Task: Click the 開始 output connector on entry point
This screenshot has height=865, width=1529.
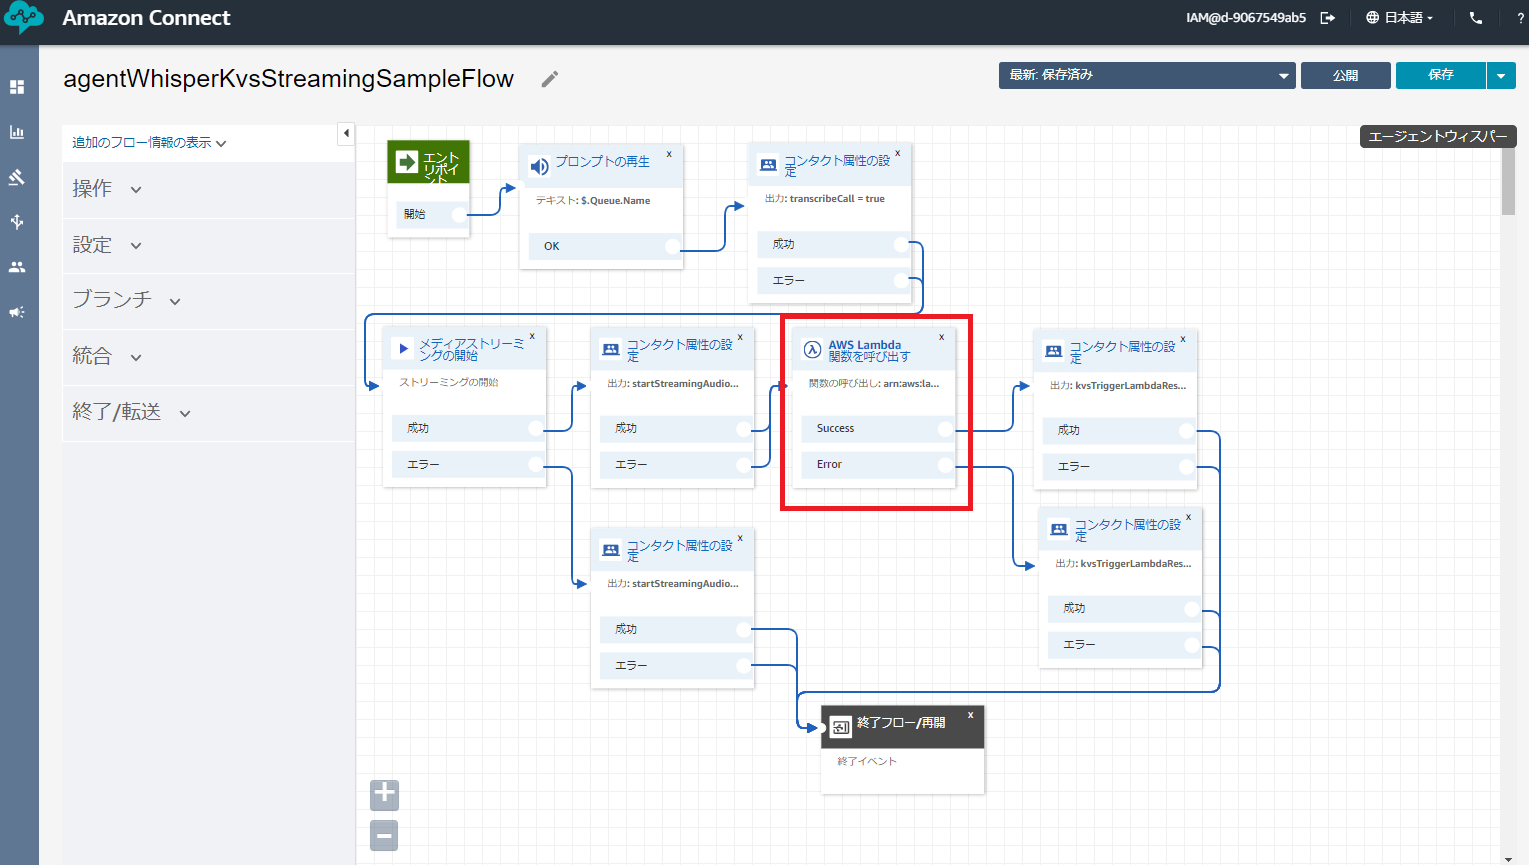Action: 459,214
